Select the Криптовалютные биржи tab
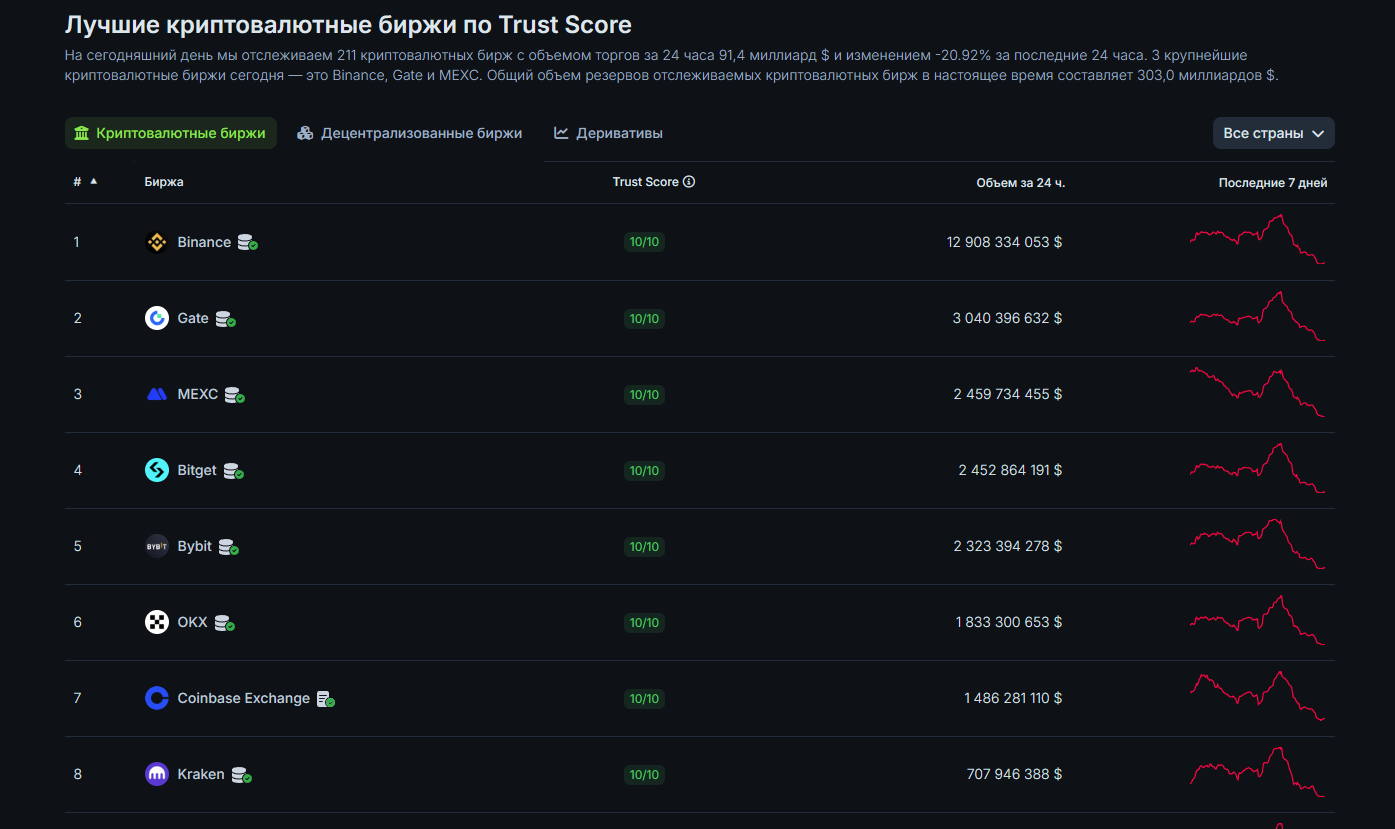The height and width of the screenshot is (829, 1395). 171,133
